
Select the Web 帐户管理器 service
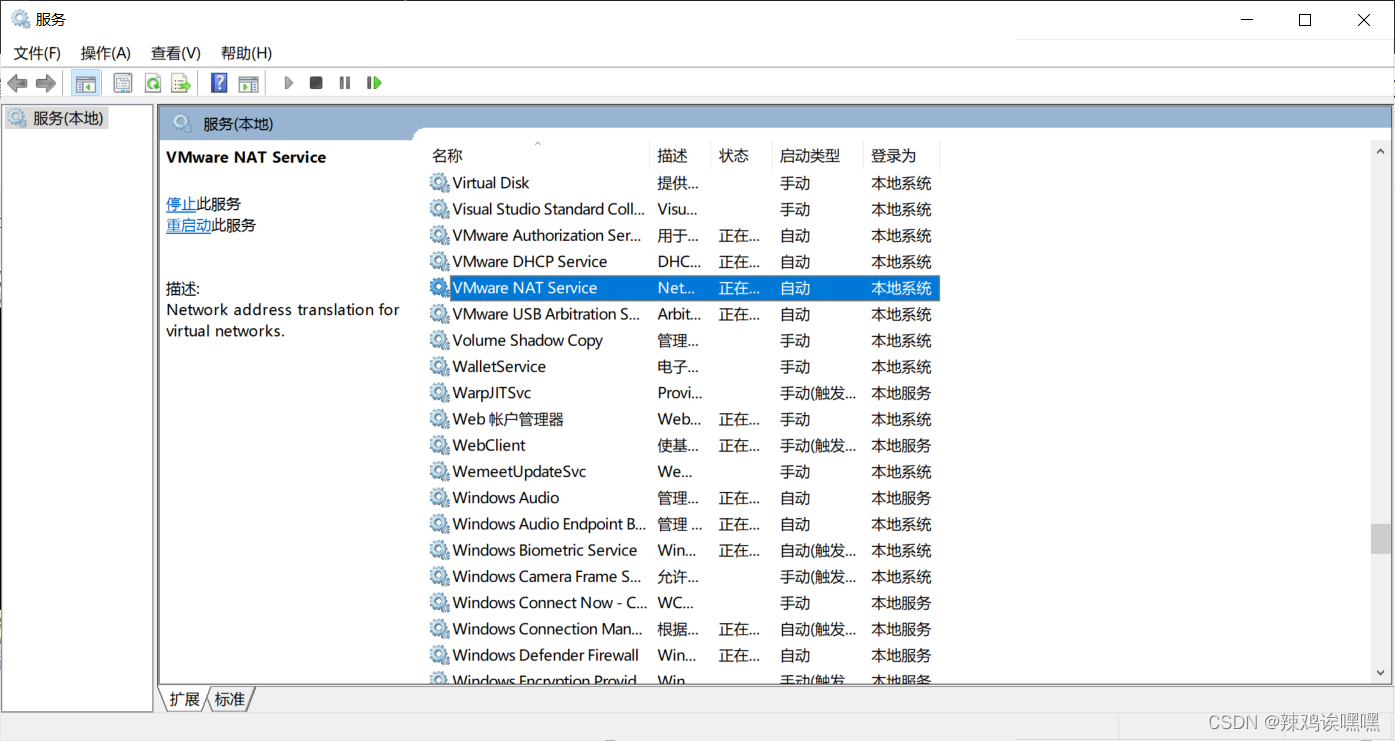click(684, 419)
